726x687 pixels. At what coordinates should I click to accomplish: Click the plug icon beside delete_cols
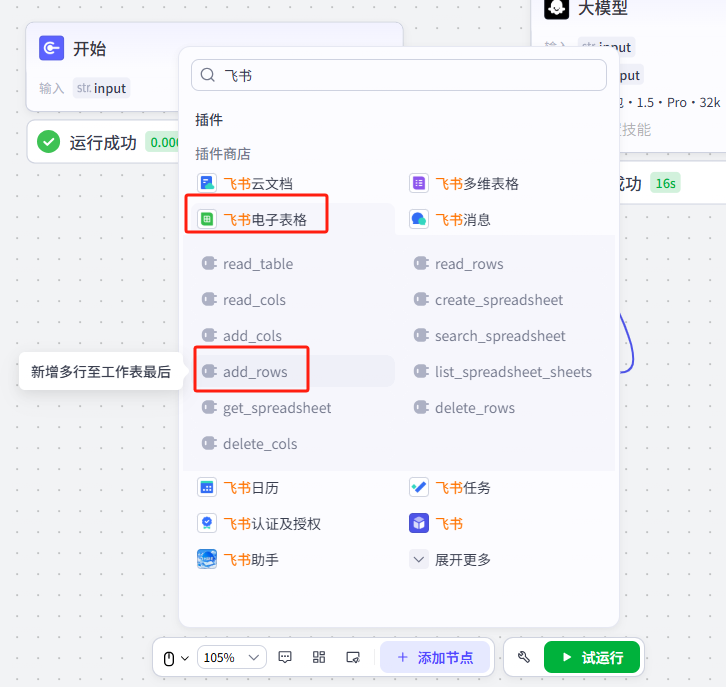pyautogui.click(x=209, y=443)
